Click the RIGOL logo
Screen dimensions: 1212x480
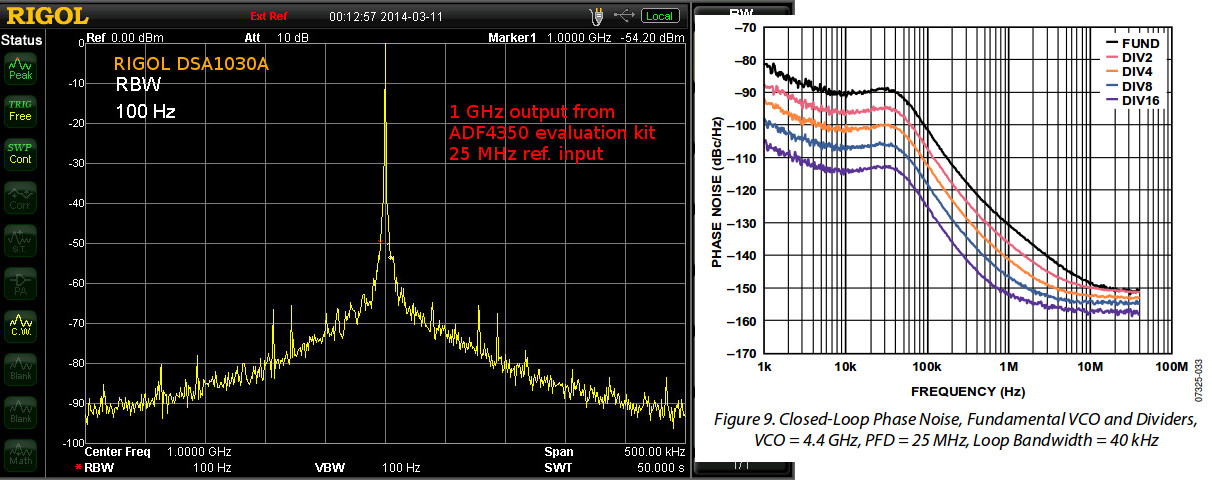pos(46,16)
